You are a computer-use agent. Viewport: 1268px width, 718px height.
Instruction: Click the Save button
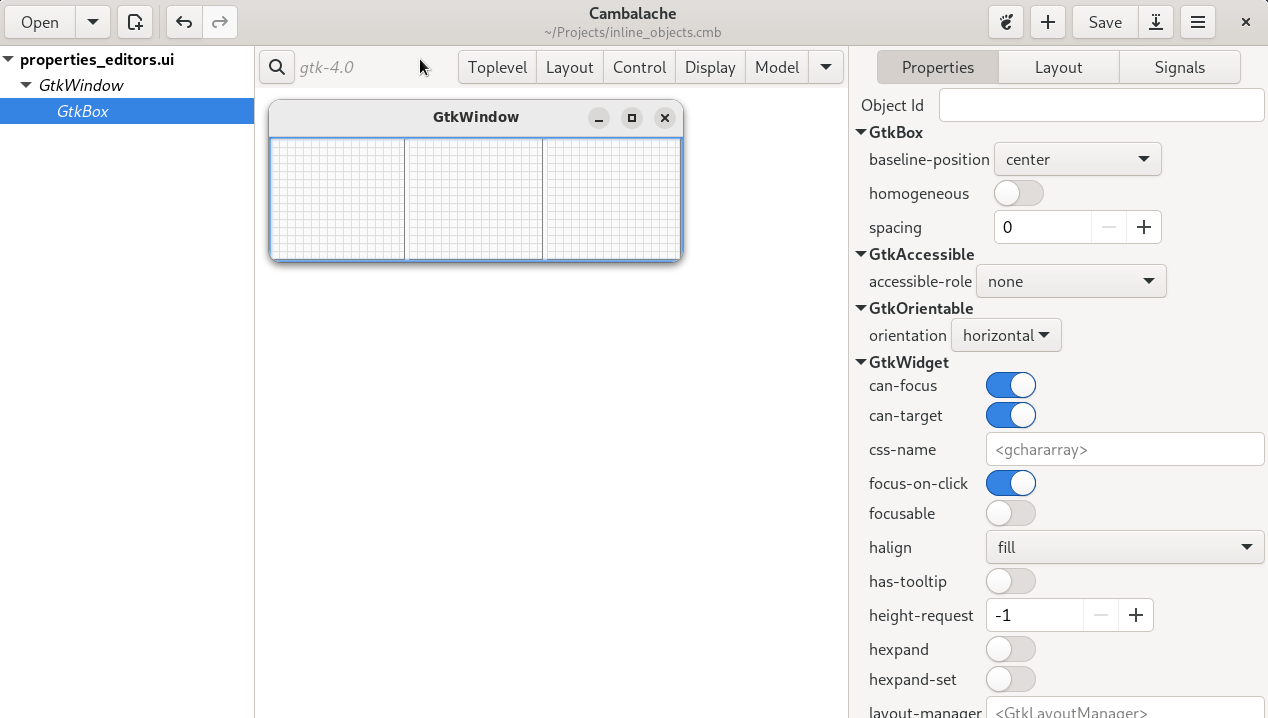[x=1105, y=22]
